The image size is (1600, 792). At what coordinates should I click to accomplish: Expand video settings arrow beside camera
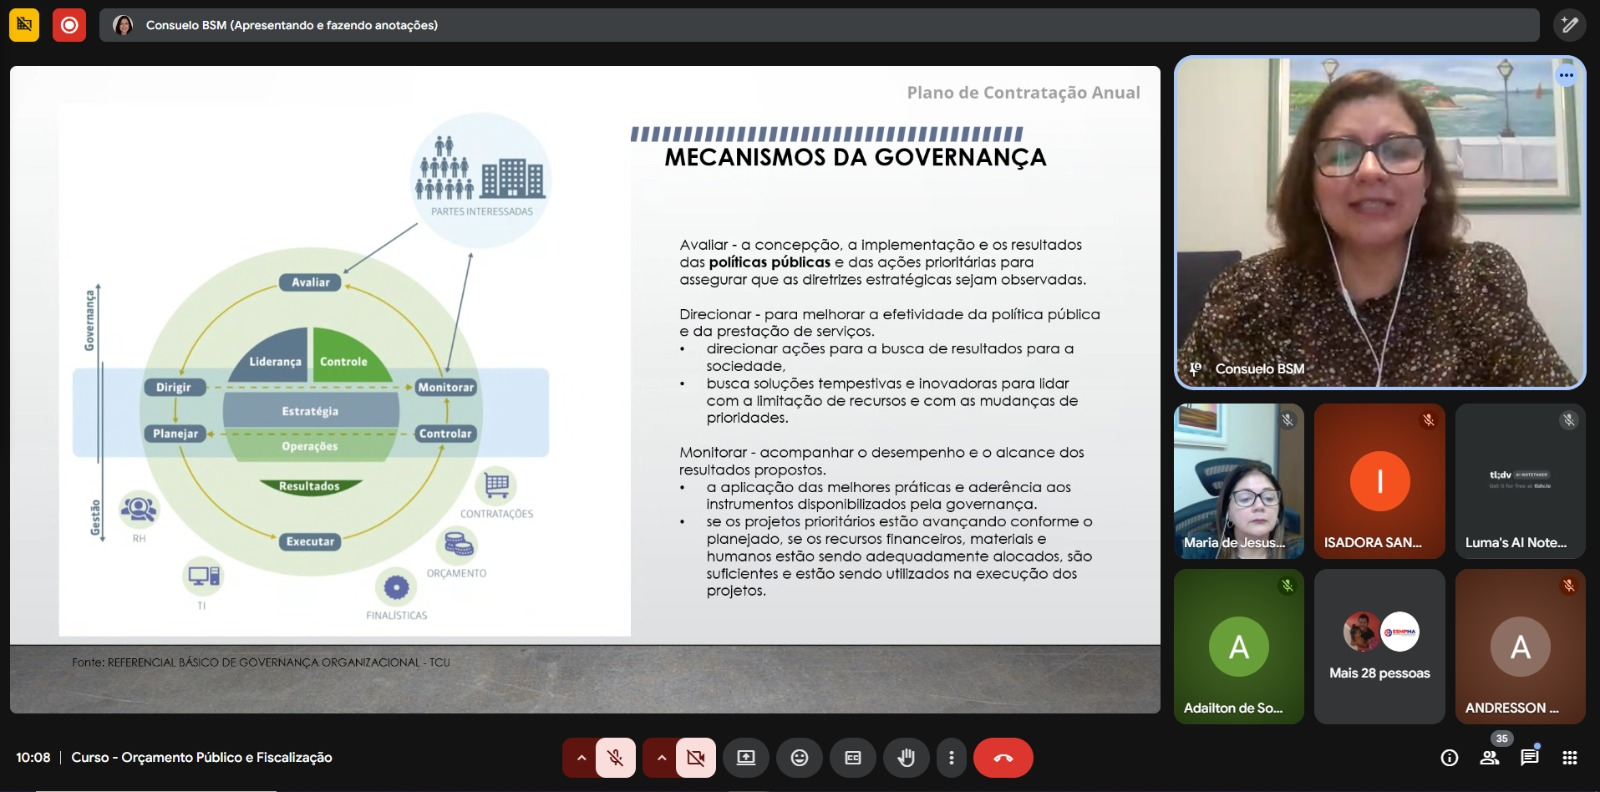tap(661, 758)
